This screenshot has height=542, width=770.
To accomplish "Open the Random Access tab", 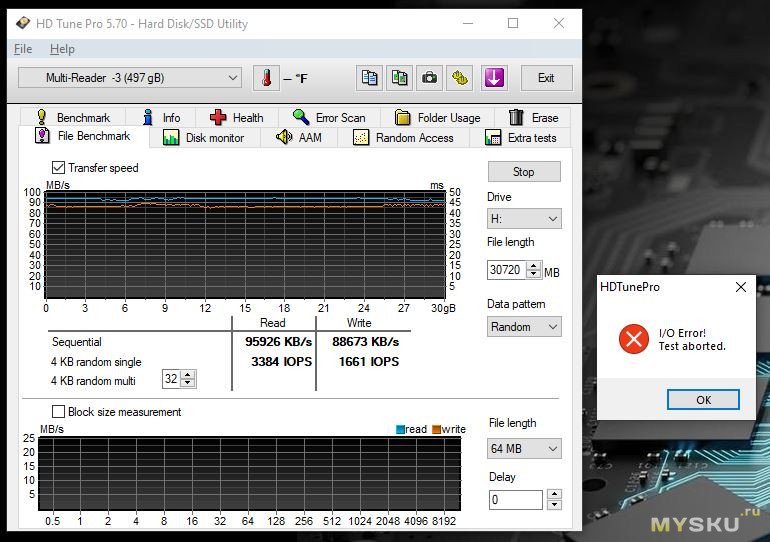I will [x=404, y=138].
